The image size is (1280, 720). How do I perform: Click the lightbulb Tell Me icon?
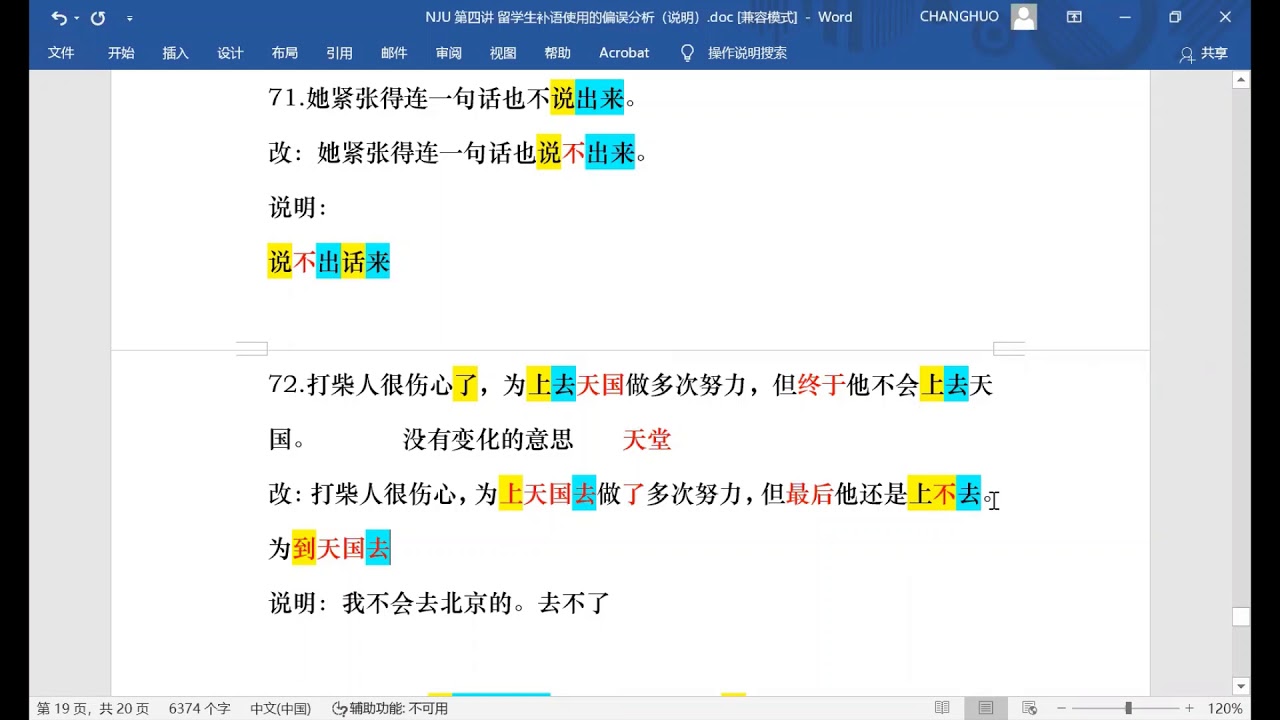(x=687, y=53)
